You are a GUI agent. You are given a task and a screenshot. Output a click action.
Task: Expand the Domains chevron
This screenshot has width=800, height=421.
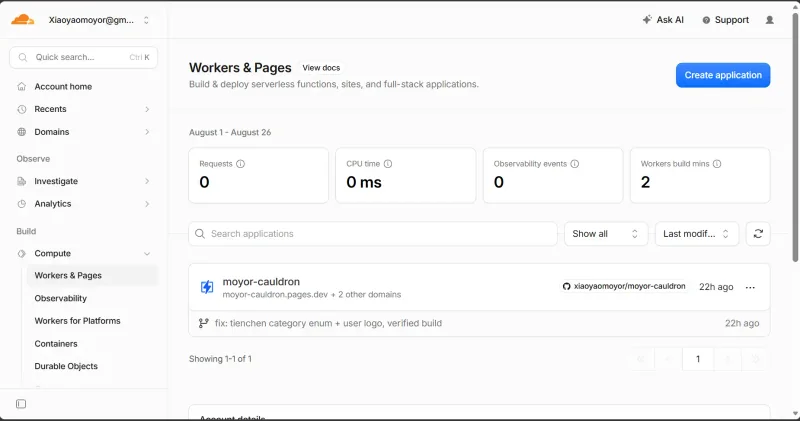point(147,132)
